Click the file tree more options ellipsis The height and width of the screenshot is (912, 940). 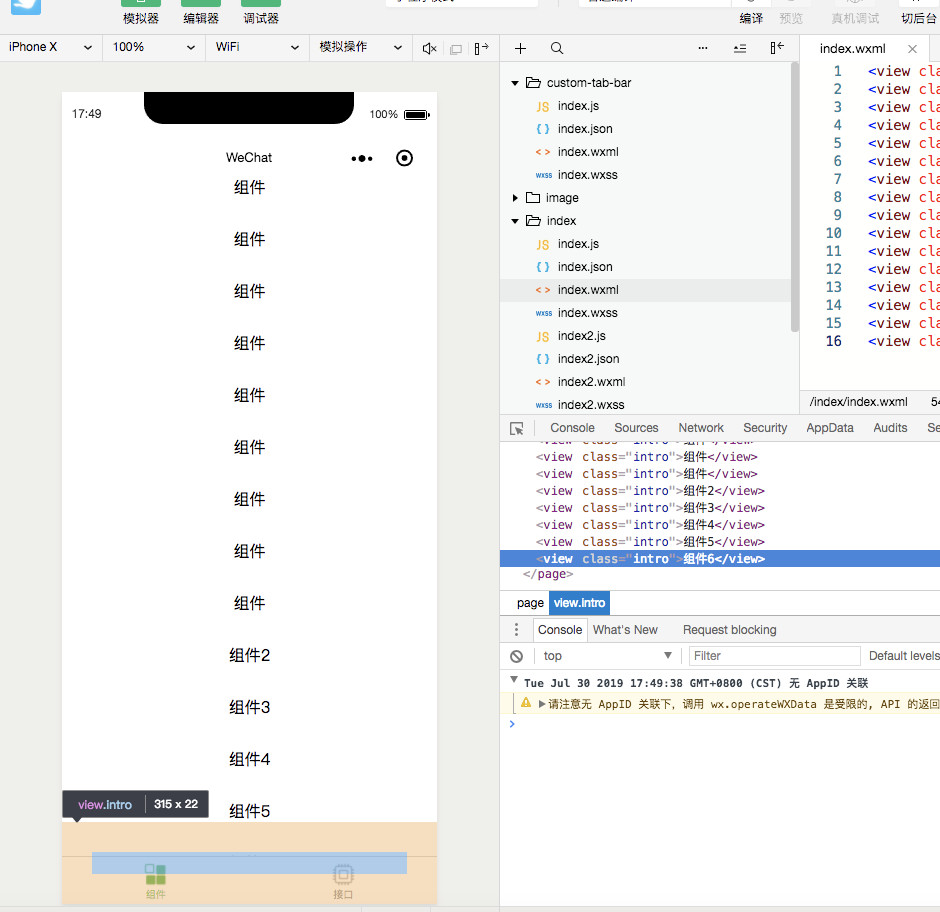pyautogui.click(x=702, y=48)
